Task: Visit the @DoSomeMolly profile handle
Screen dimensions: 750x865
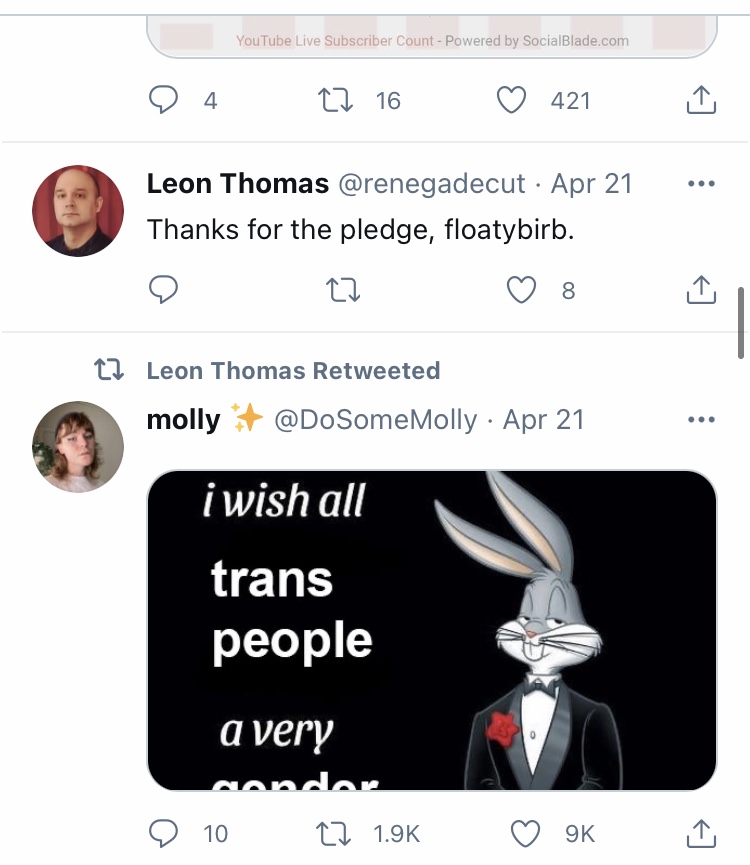Action: click(x=376, y=420)
